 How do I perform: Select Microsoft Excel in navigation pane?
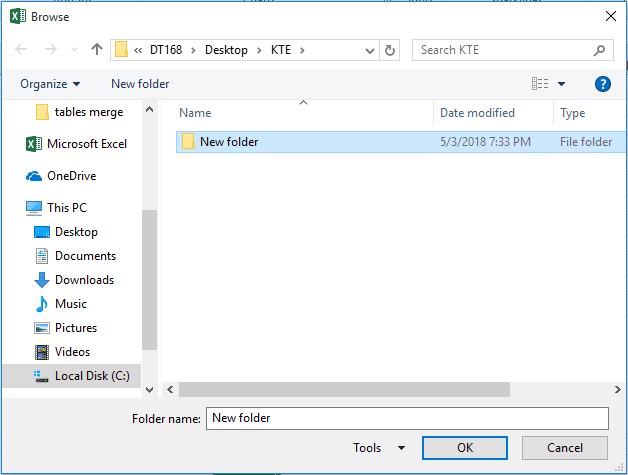click(86, 144)
